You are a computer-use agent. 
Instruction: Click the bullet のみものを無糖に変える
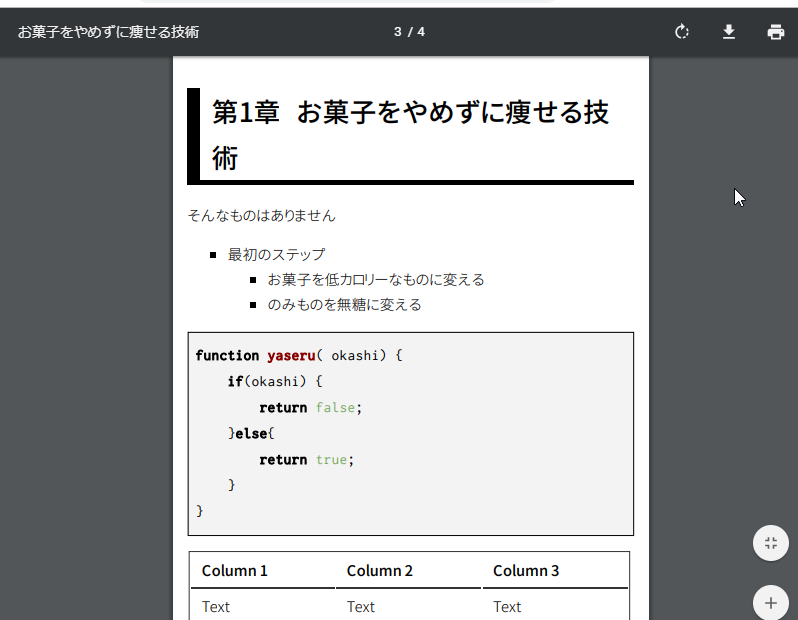(344, 304)
